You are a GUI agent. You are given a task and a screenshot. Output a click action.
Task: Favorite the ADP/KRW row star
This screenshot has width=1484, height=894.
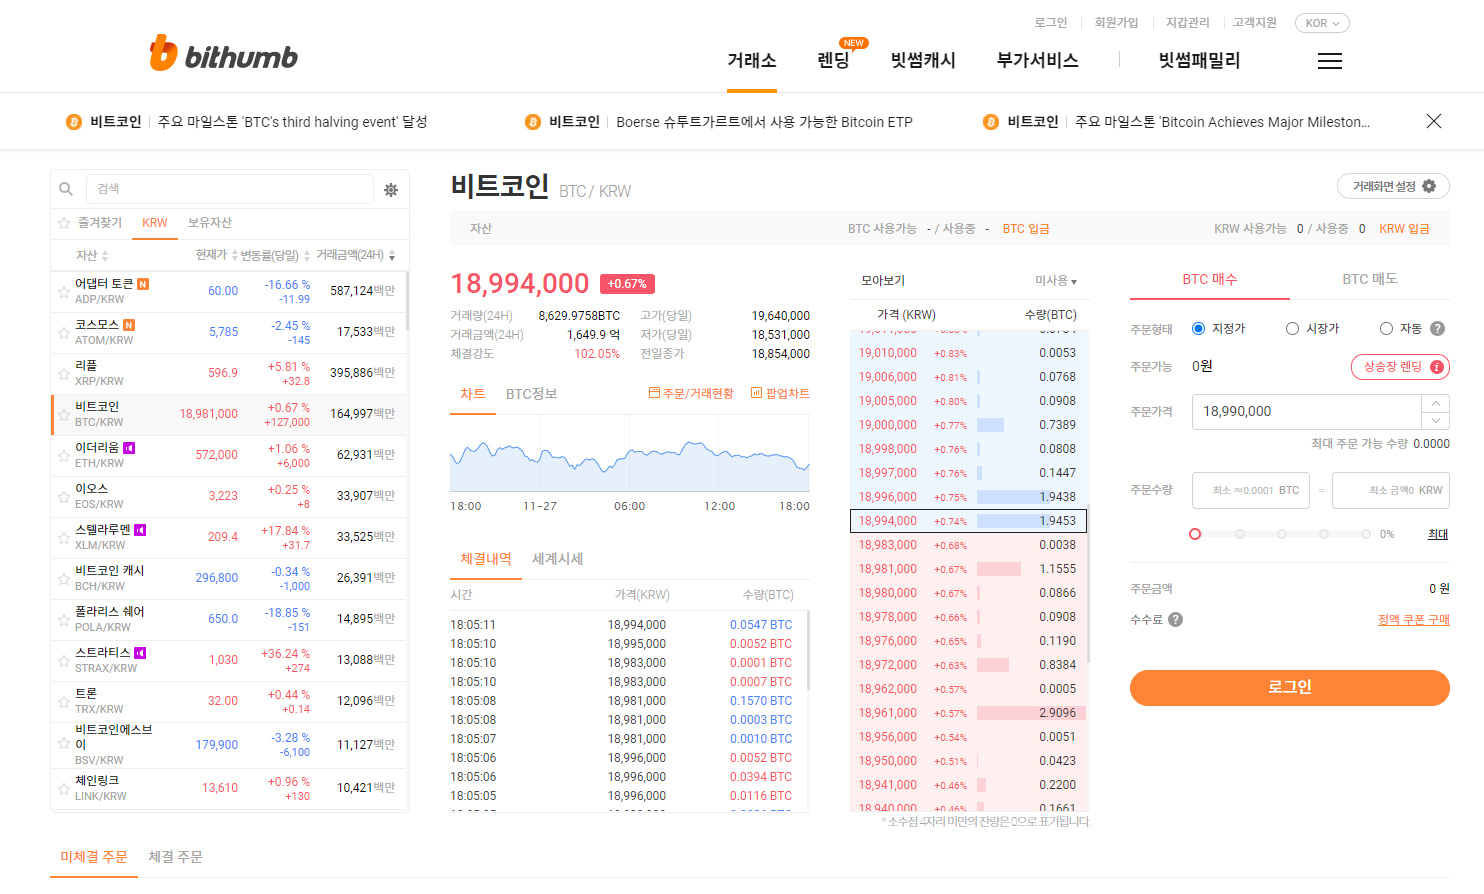[x=64, y=292]
